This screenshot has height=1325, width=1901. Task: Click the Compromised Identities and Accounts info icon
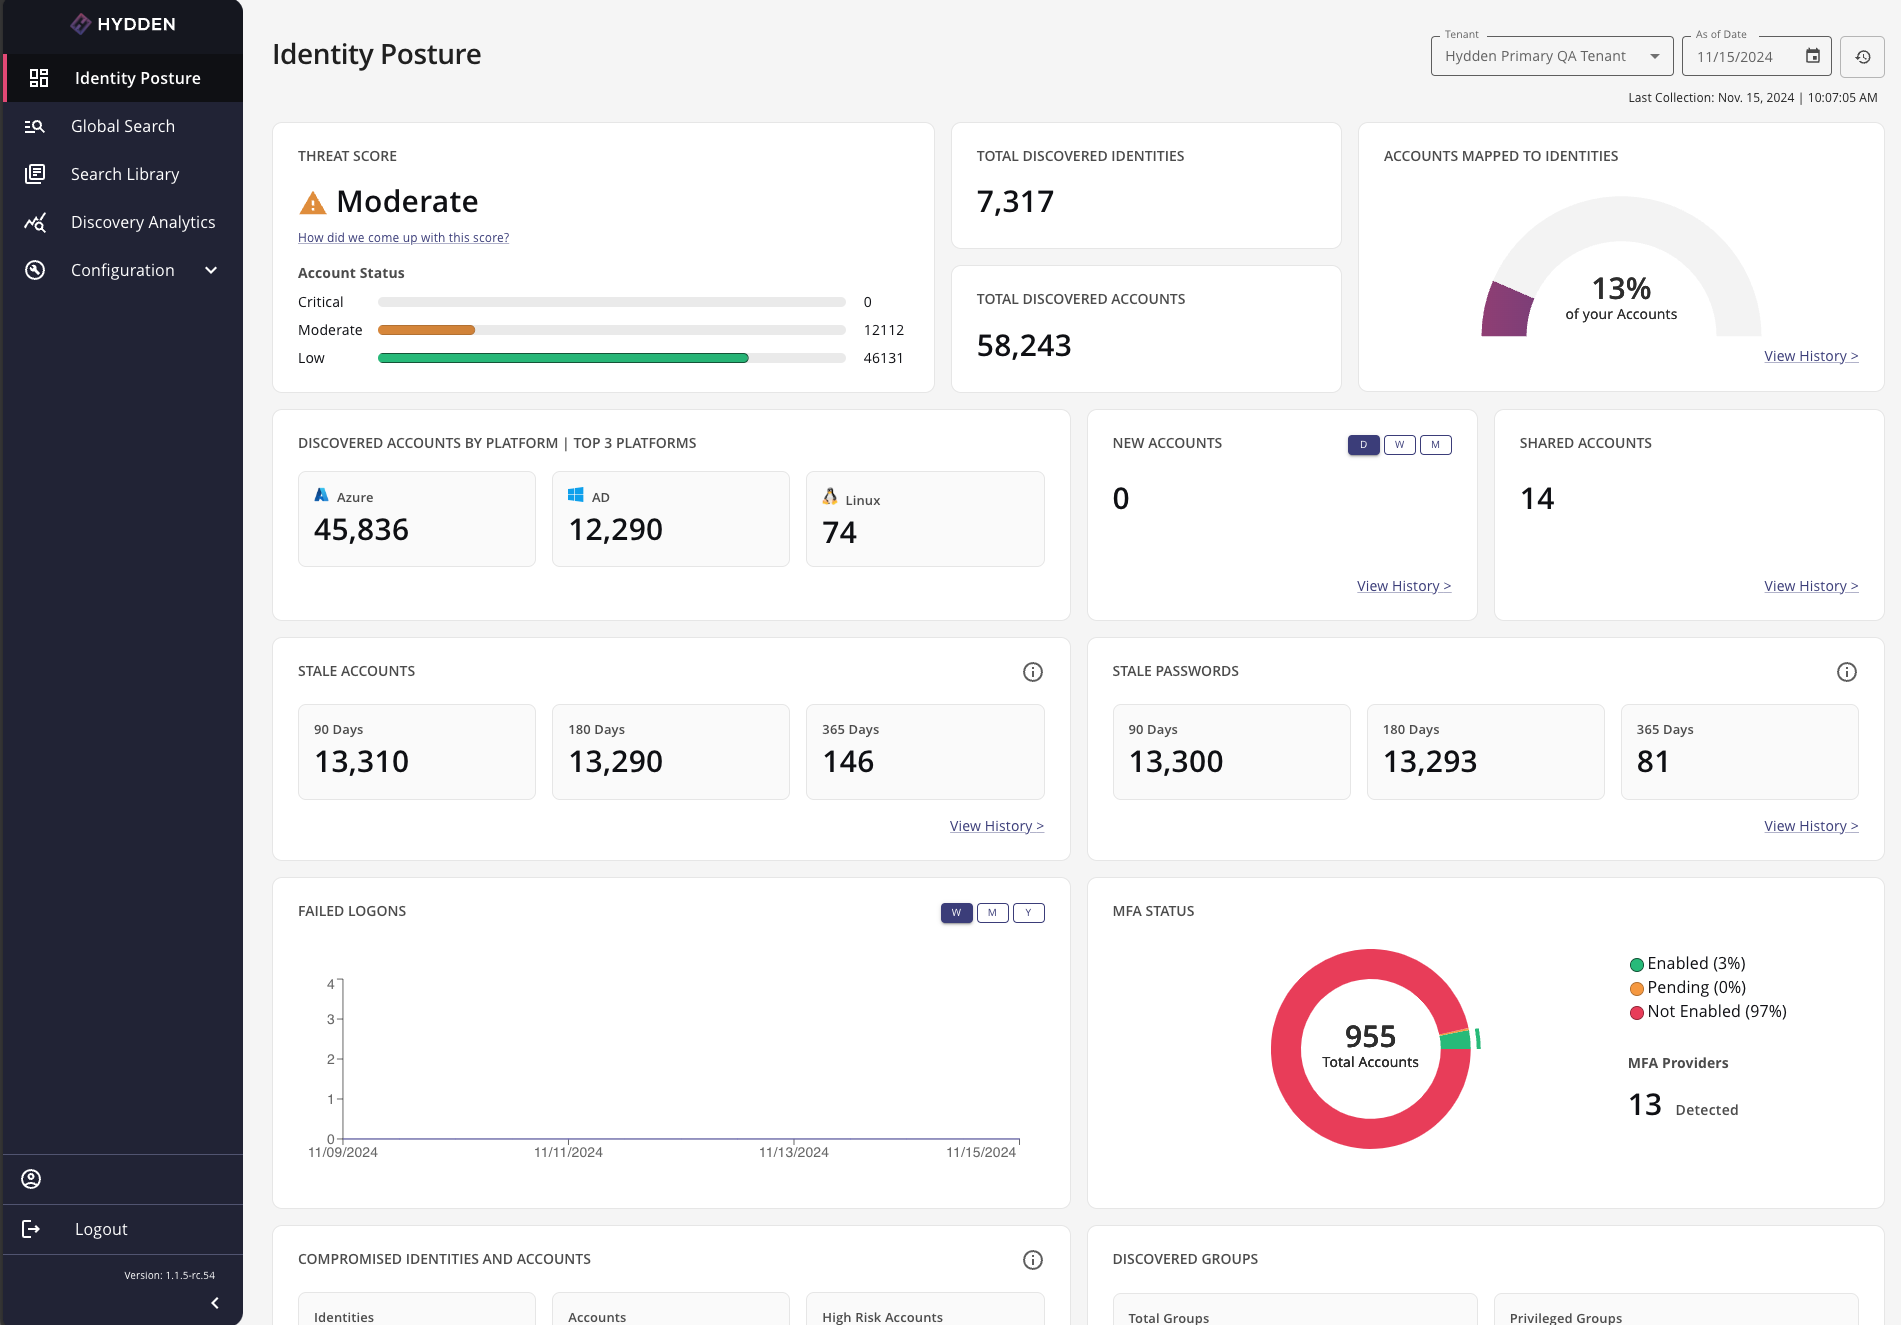(1033, 1260)
